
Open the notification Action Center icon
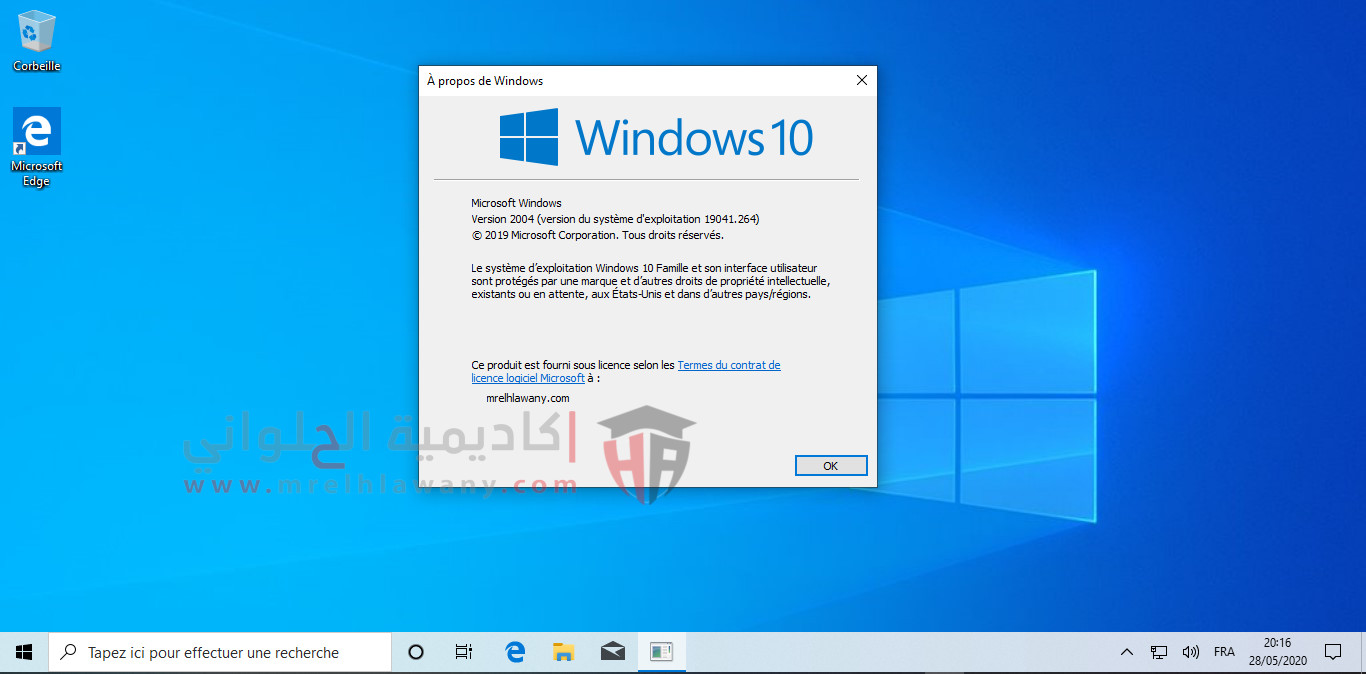point(1333,652)
